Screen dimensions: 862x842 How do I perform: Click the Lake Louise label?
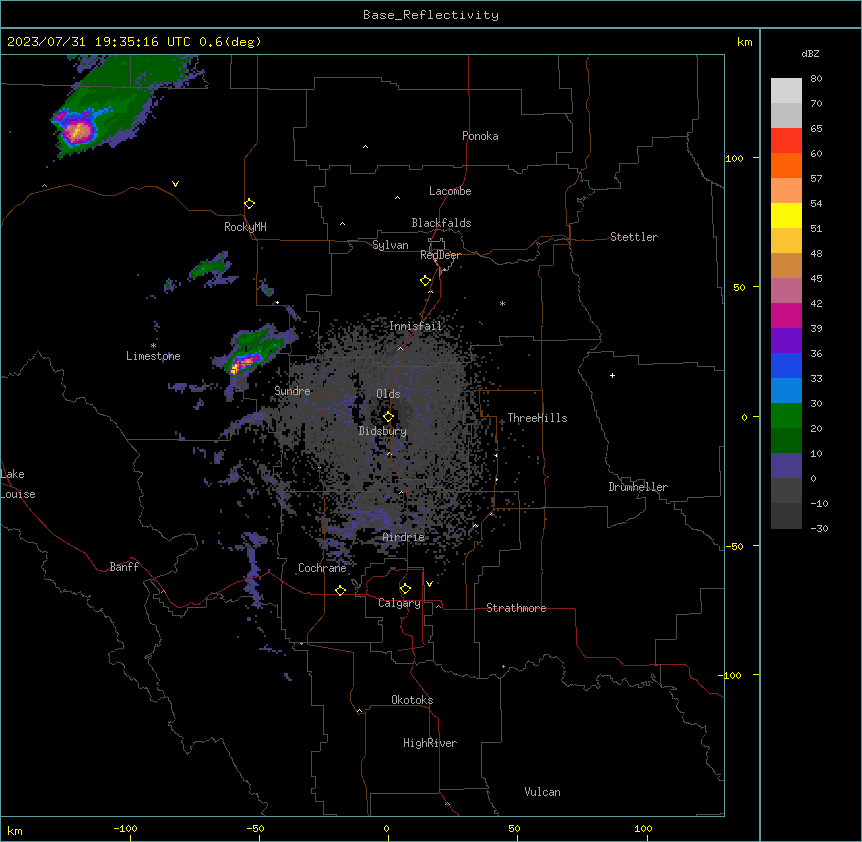click(x=18, y=484)
